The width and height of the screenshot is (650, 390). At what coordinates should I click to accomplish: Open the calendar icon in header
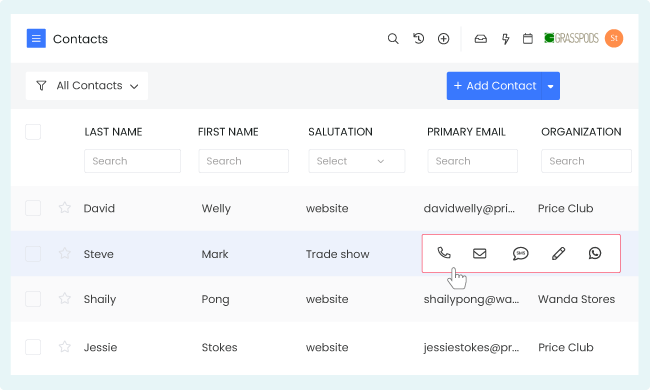coord(528,39)
